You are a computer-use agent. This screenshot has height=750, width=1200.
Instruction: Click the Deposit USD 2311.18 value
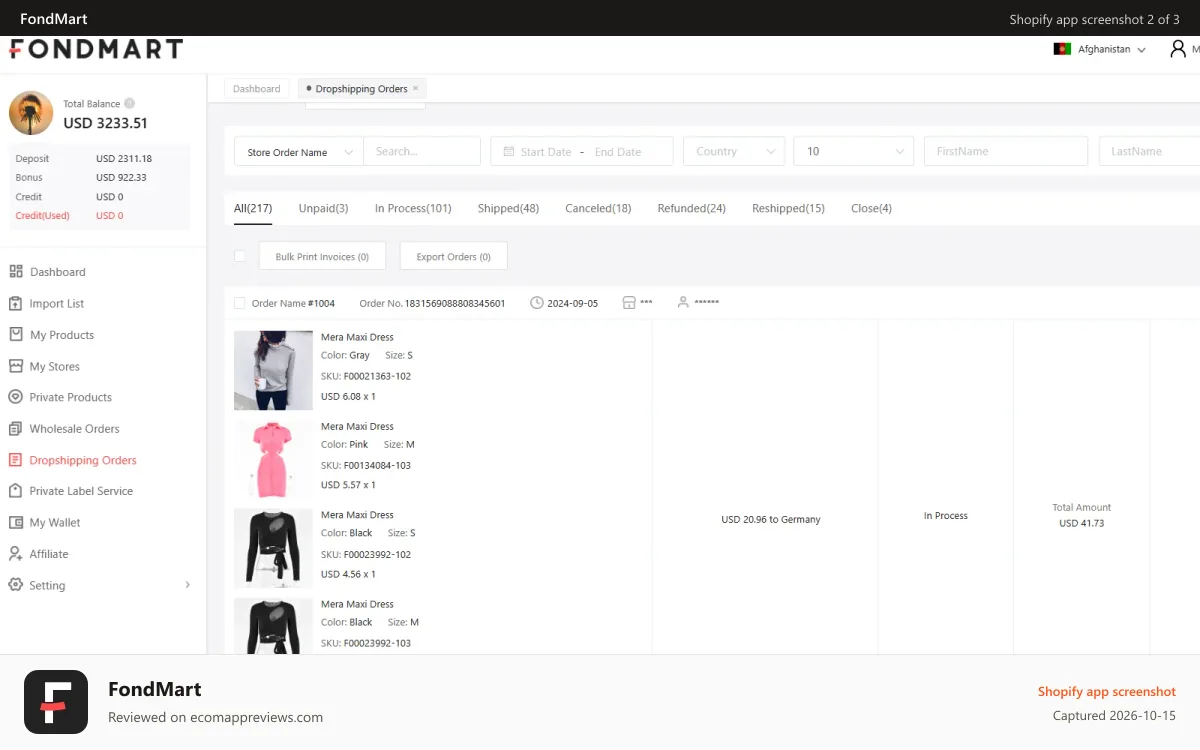pyautogui.click(x=124, y=159)
